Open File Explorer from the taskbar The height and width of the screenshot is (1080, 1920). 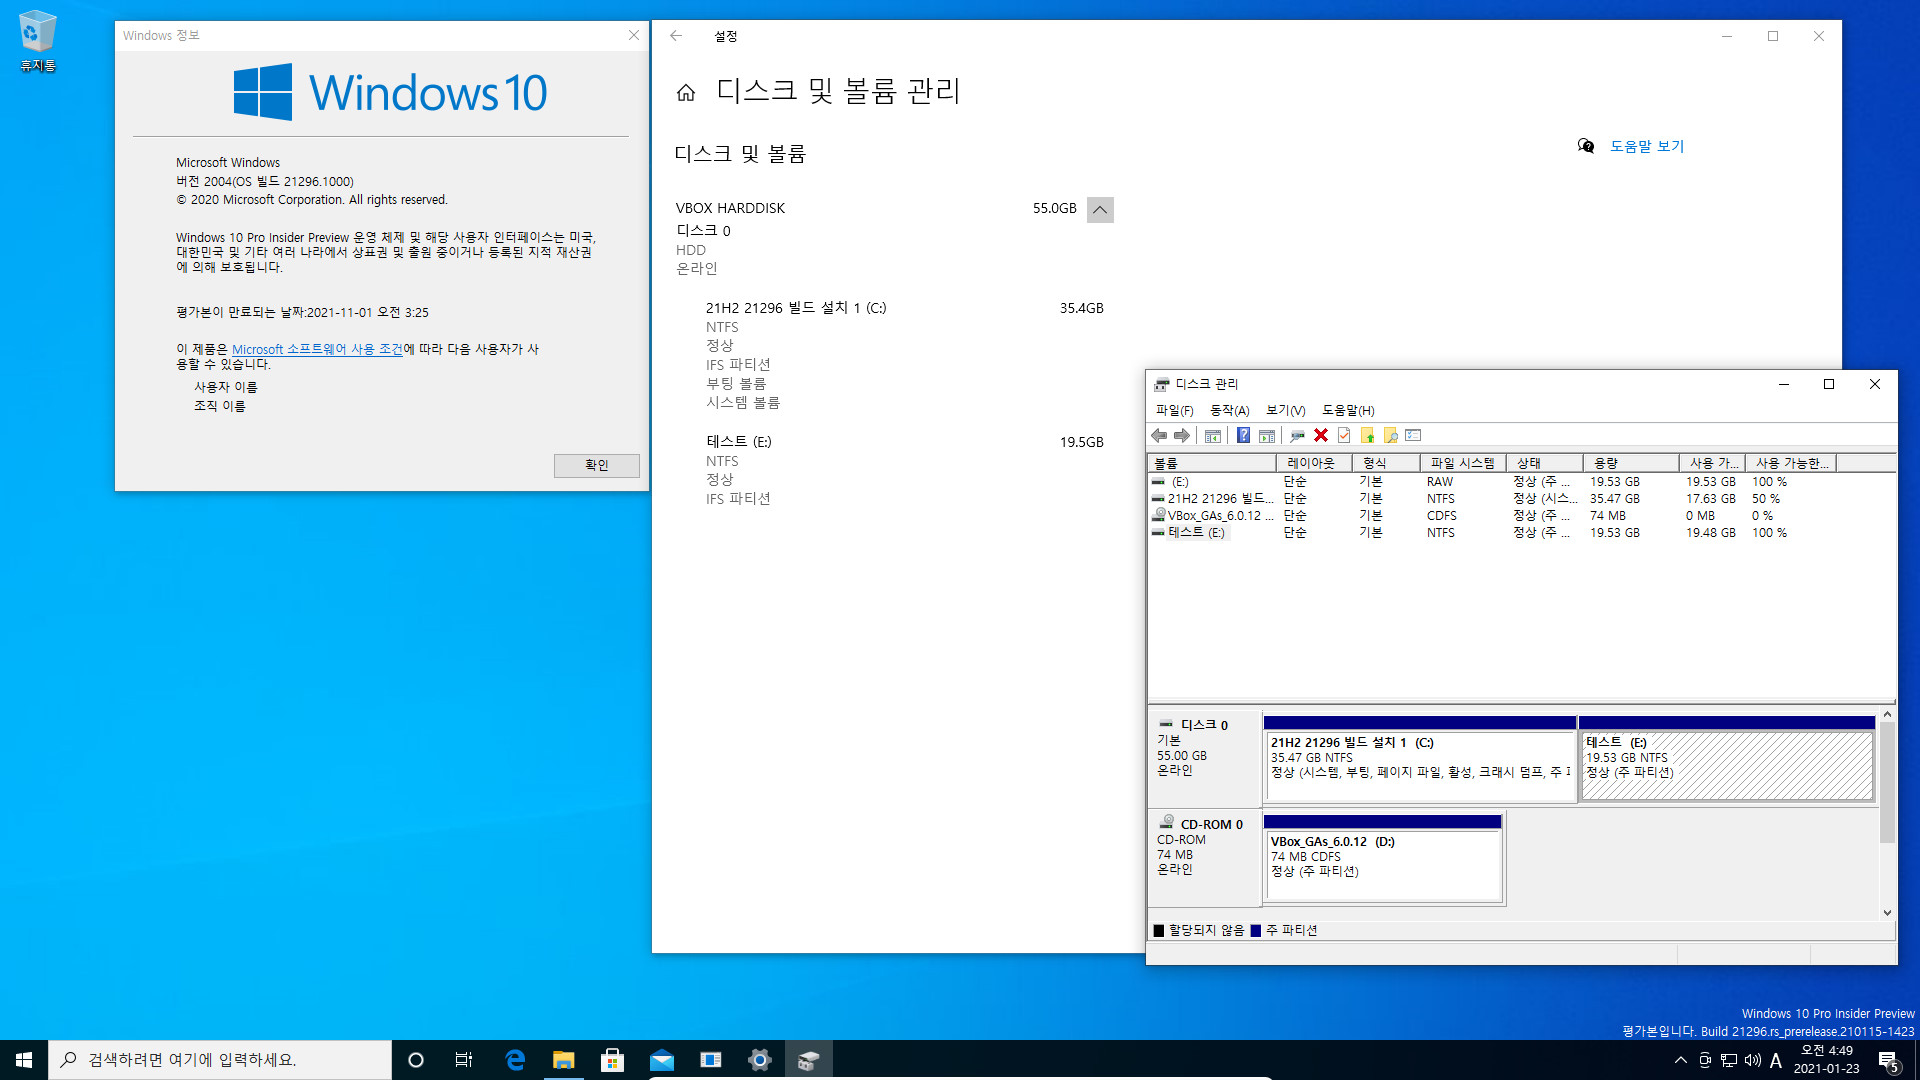click(x=564, y=1060)
